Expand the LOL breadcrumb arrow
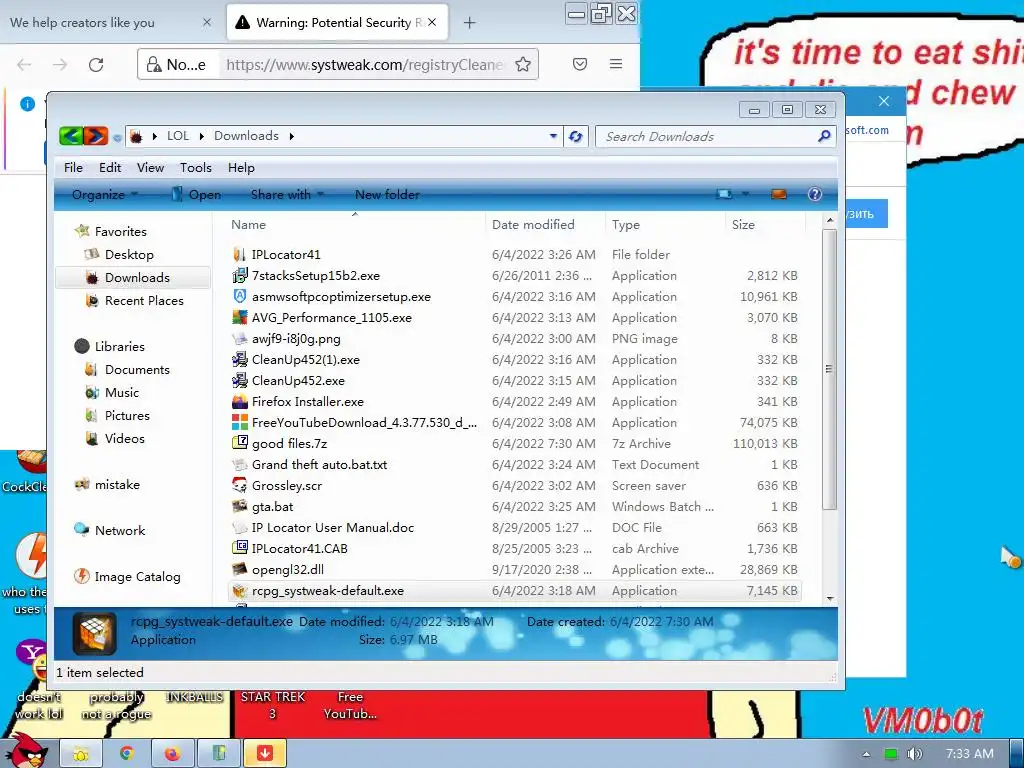The image size is (1024, 768). (x=201, y=136)
